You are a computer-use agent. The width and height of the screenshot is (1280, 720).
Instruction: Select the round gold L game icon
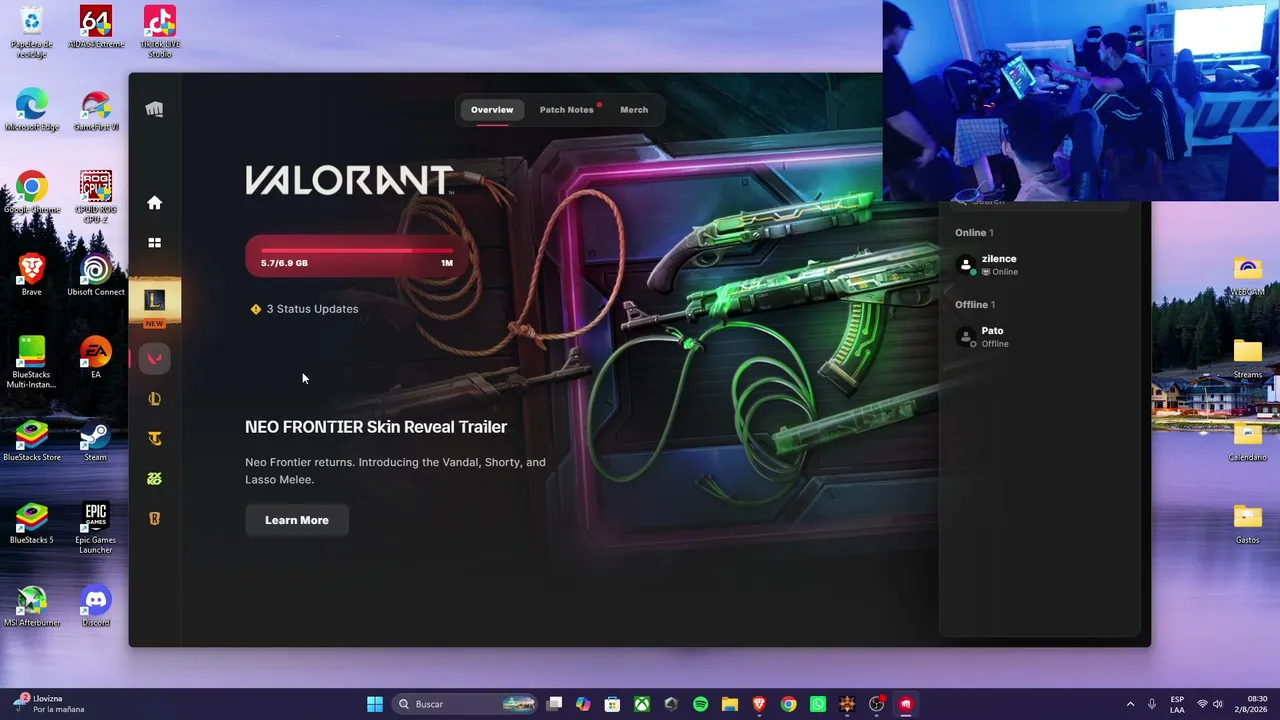(x=154, y=399)
